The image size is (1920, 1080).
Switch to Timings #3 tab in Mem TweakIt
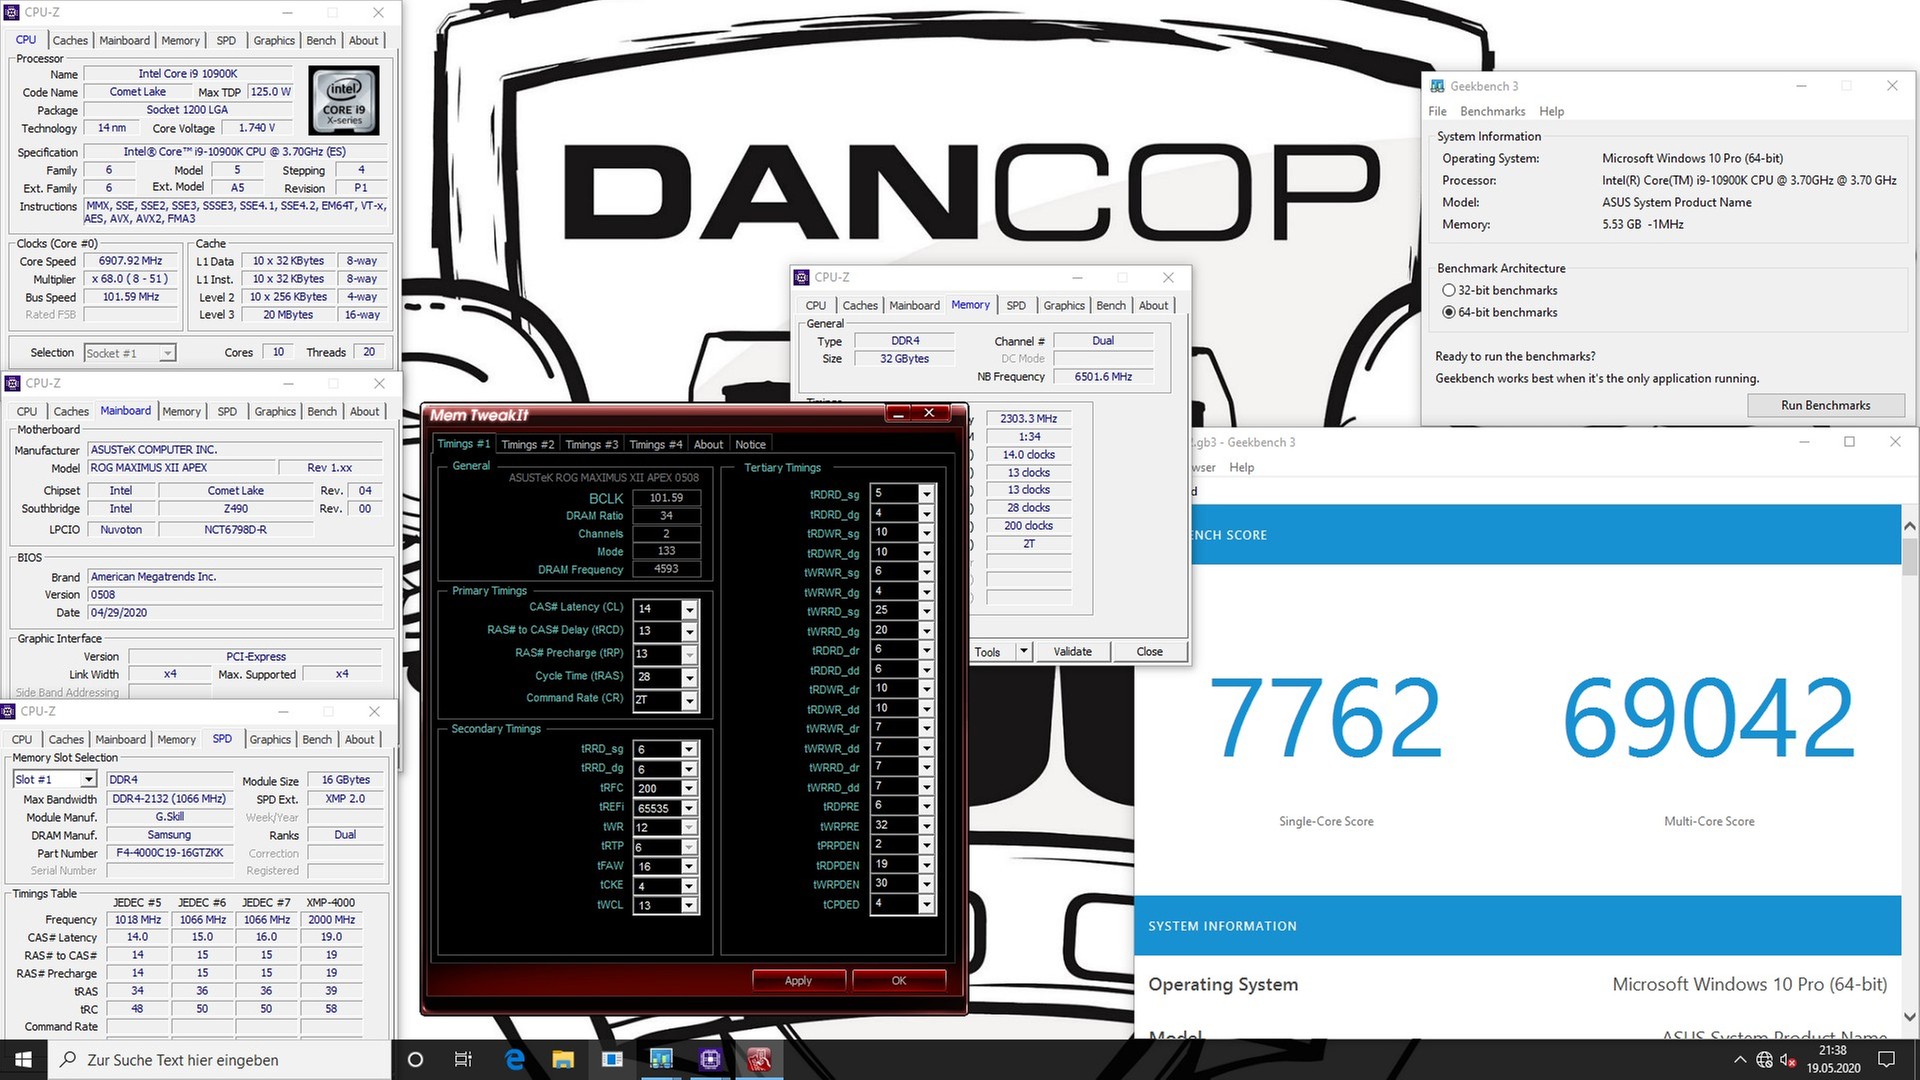pos(591,445)
